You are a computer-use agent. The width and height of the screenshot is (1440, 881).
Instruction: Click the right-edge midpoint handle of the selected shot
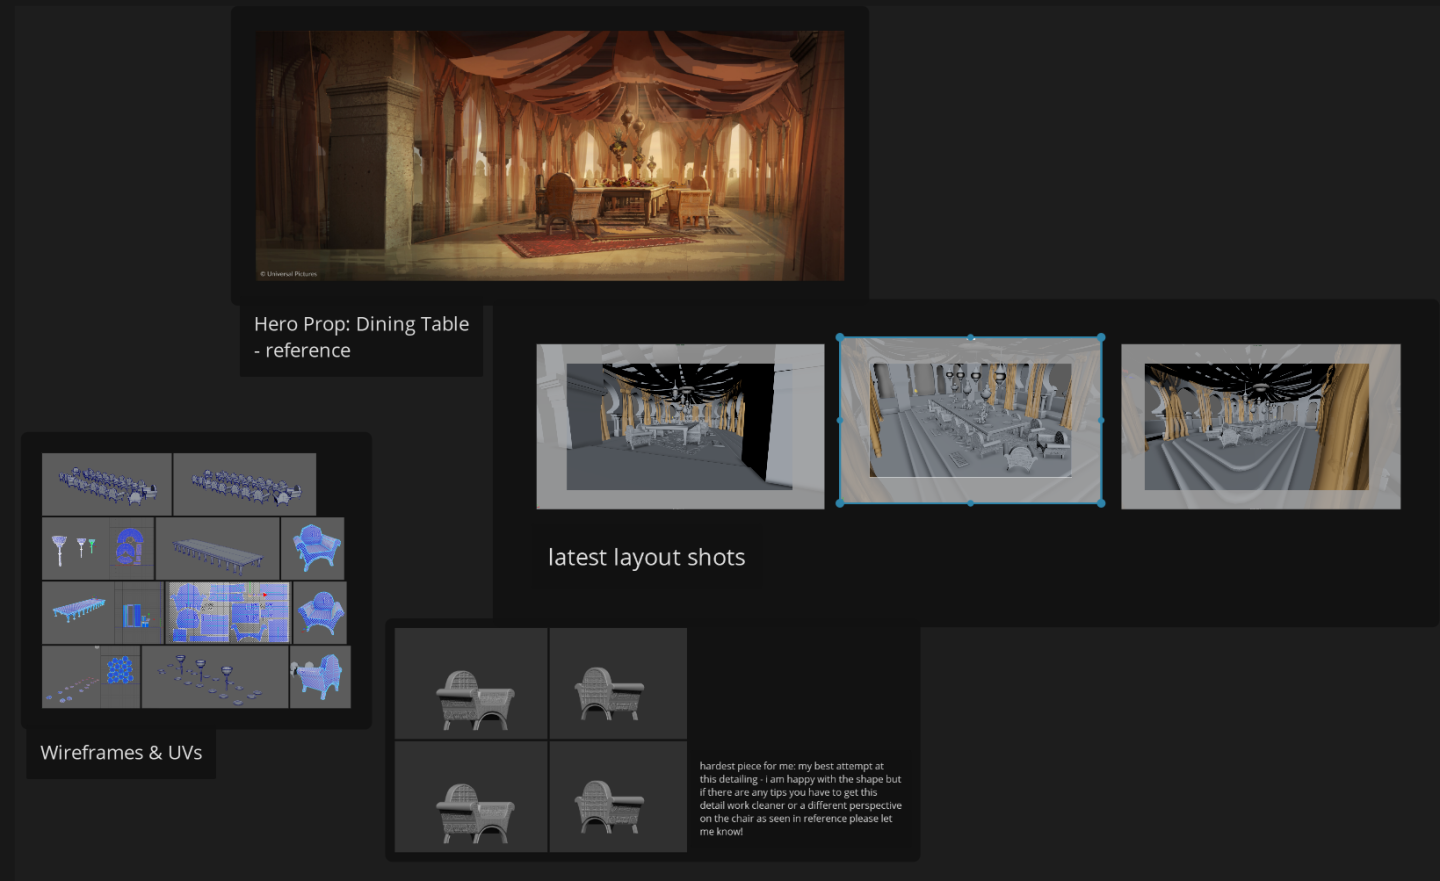[1101, 420]
